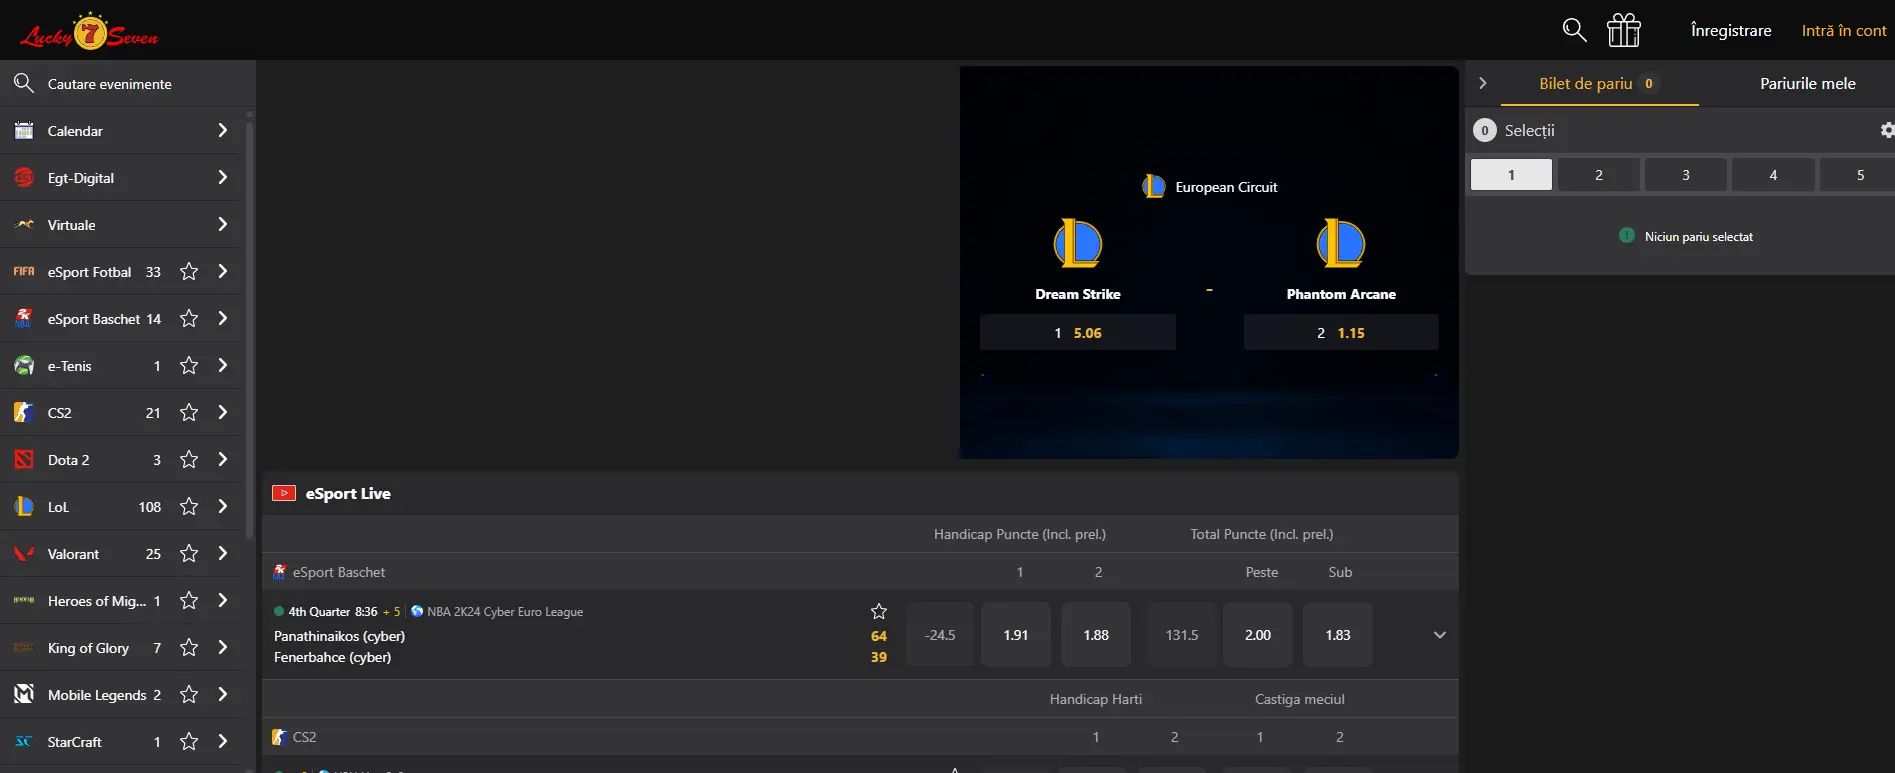The image size is (1895, 773).
Task: Select total Peste odds 2.00
Action: [x=1258, y=635]
